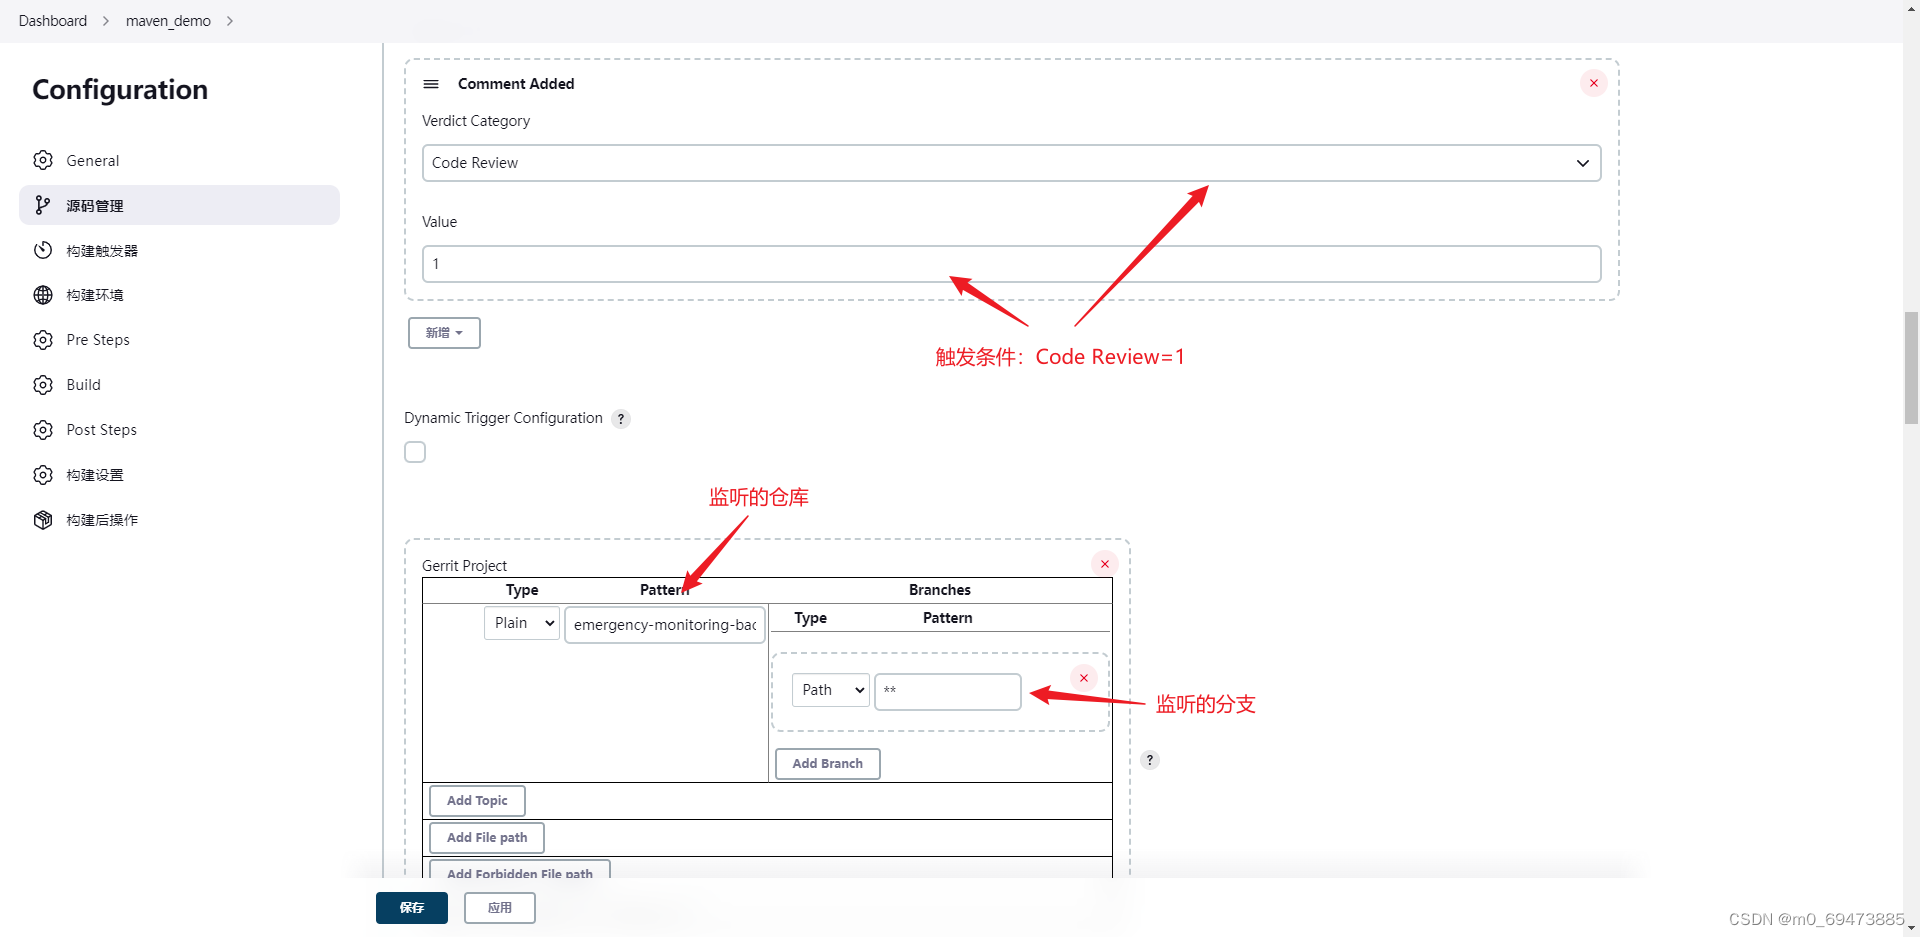Image resolution: width=1920 pixels, height=937 pixels.
Task: Open the Verdict Category dropdown
Action: [1010, 163]
